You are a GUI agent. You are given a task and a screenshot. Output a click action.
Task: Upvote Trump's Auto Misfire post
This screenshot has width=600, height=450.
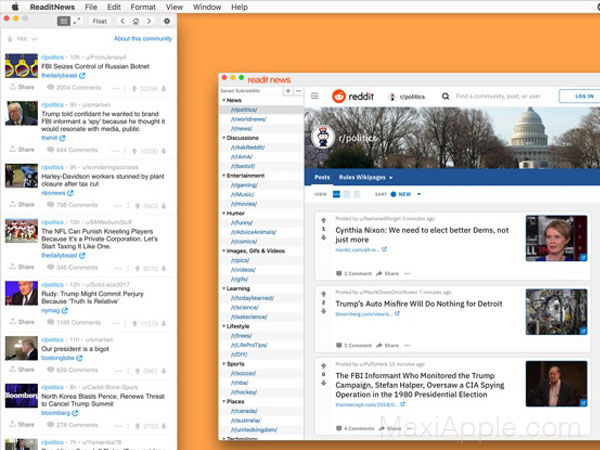click(323, 294)
